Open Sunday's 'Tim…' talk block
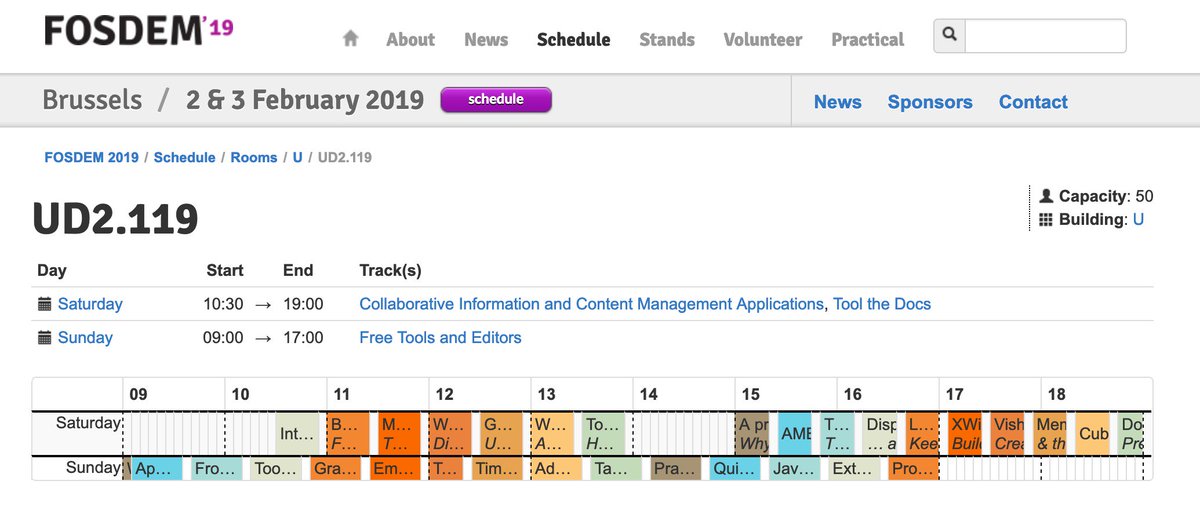The width and height of the screenshot is (1200, 510). click(496, 468)
